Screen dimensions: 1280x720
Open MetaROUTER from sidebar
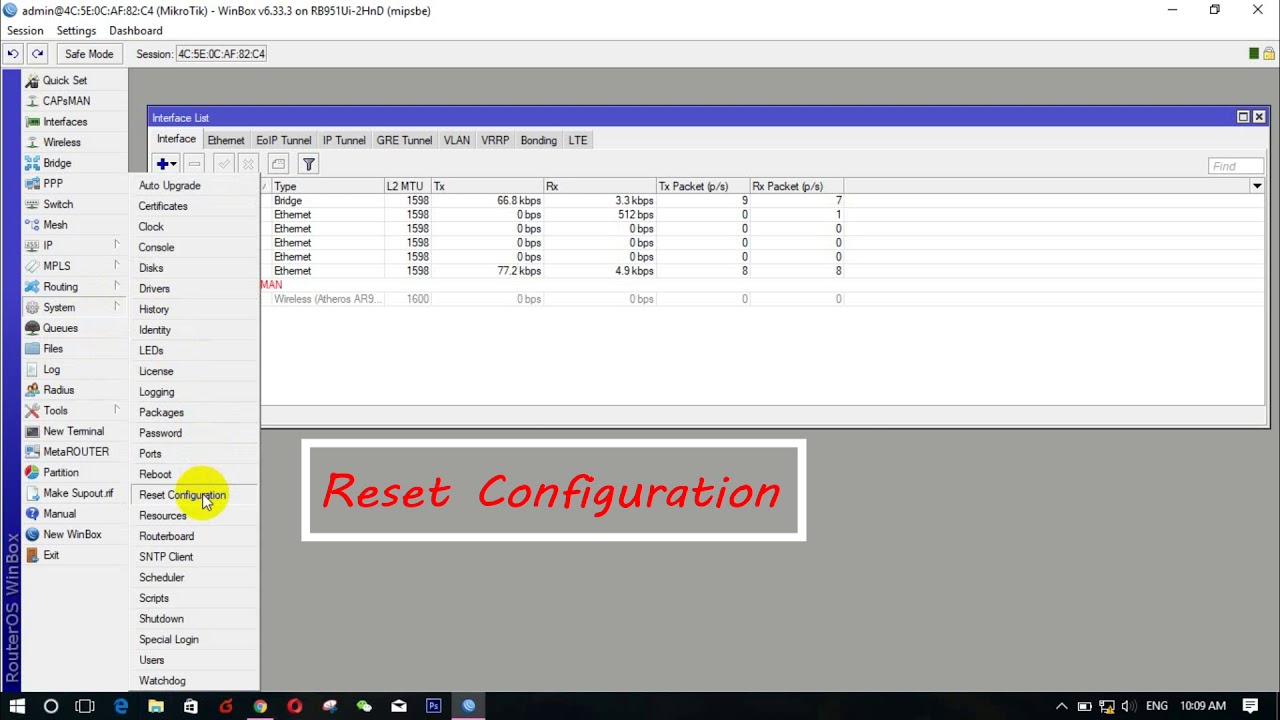pos(76,452)
